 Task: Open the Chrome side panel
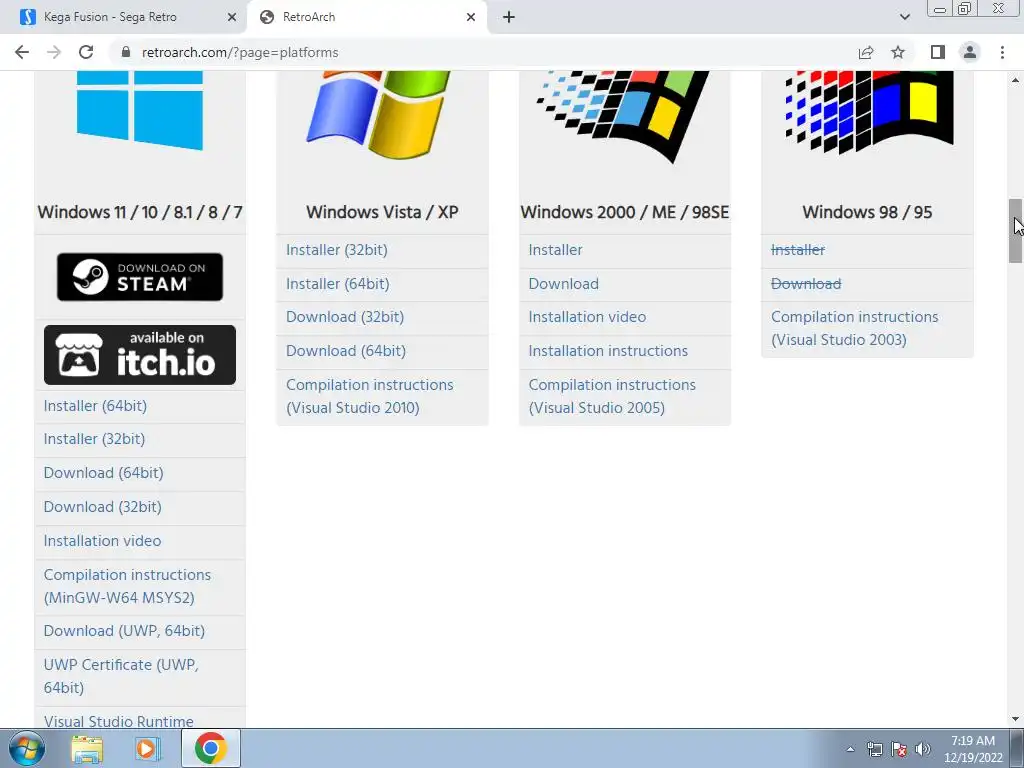[x=938, y=52]
